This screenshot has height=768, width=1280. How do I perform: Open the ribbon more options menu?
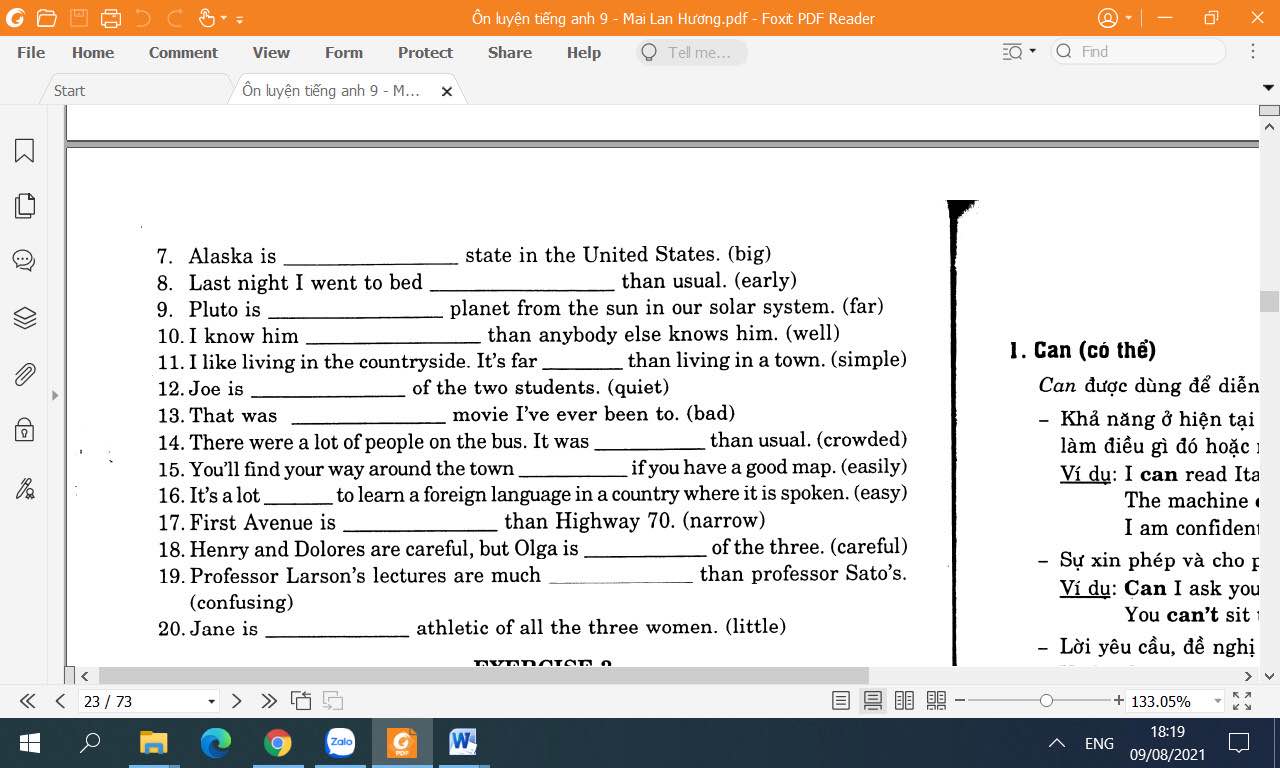[x=1253, y=52]
